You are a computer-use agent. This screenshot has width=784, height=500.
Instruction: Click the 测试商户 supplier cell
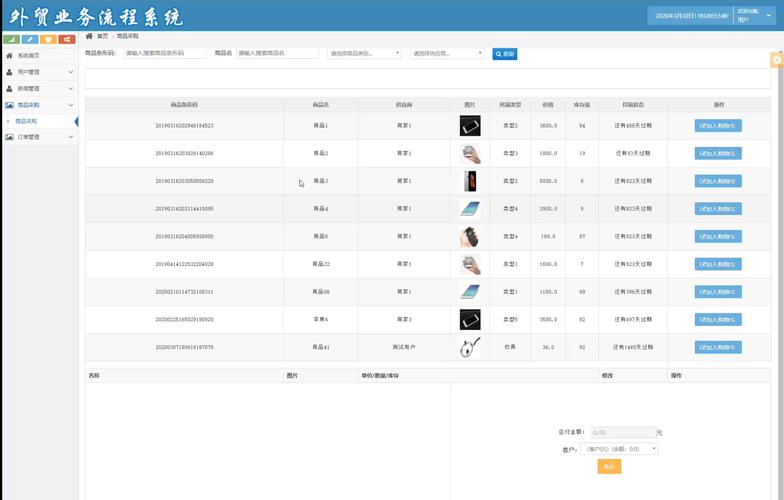pos(404,347)
